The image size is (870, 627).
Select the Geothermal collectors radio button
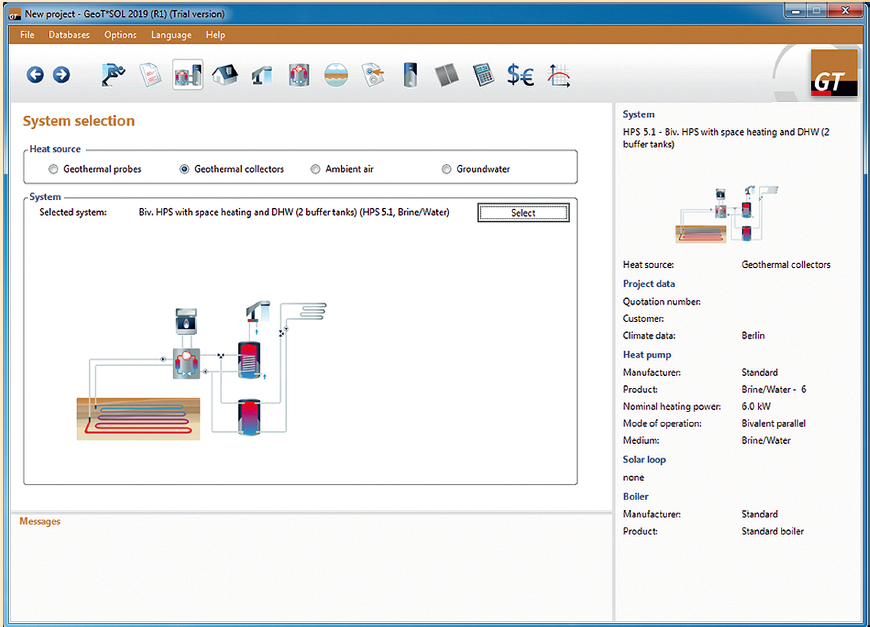[x=185, y=170]
